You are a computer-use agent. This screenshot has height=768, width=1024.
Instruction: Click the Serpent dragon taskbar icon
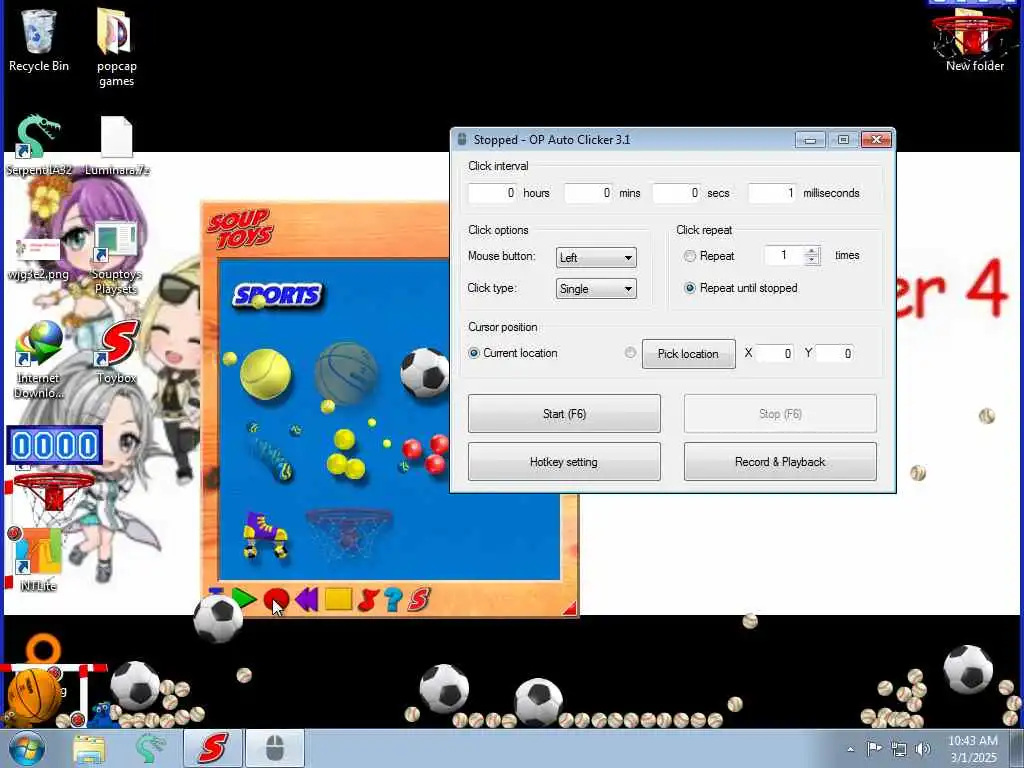tap(149, 748)
